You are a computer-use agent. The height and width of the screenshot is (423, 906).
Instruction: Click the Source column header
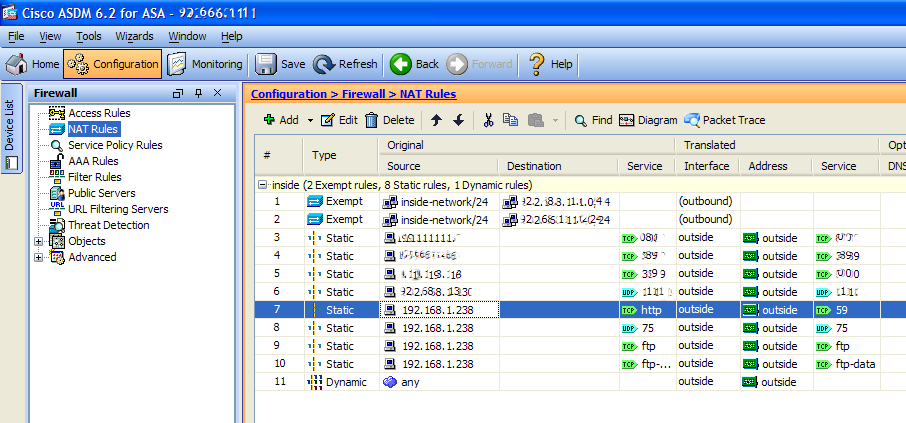[439, 166]
